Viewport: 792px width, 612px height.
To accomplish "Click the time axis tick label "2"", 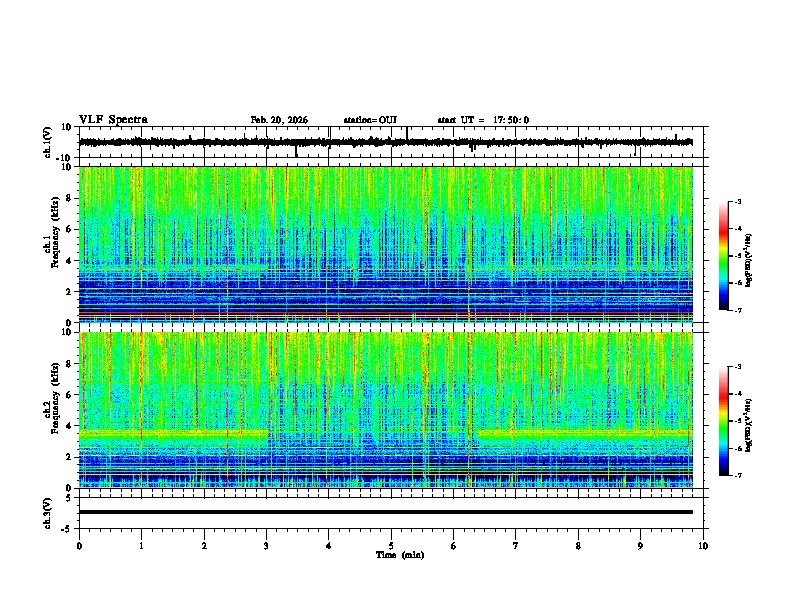I will [x=204, y=546].
